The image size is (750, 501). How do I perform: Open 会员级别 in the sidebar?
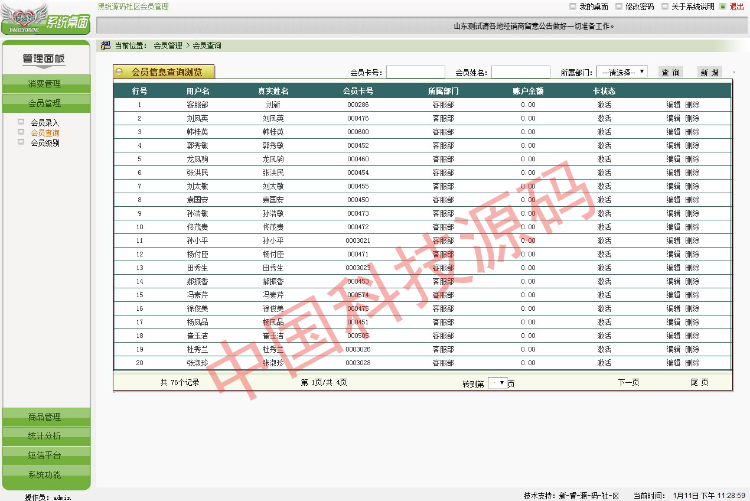[x=44, y=143]
